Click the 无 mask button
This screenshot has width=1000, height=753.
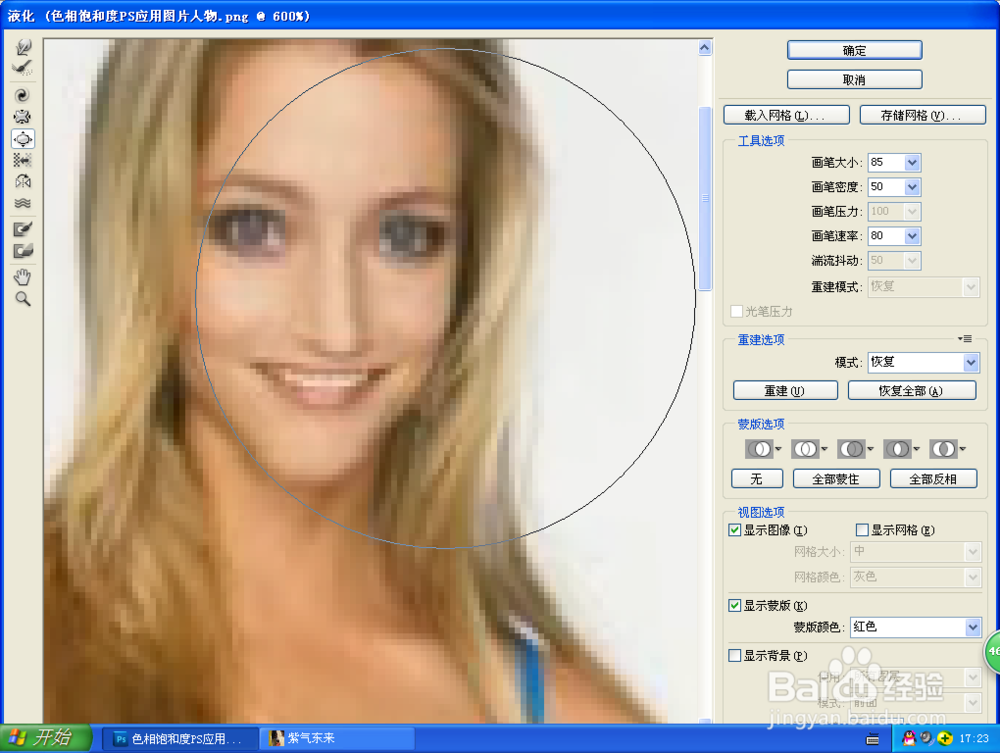(x=757, y=478)
